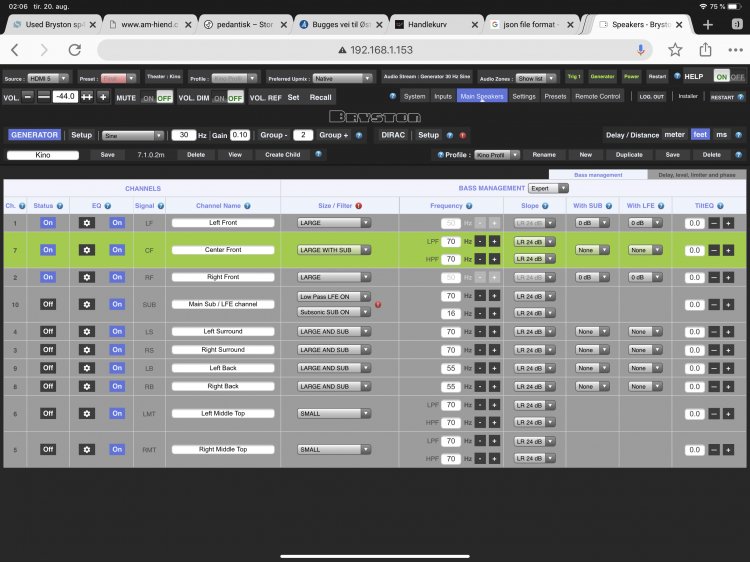The image size is (750, 562).
Task: Click blue help icon left of HELP
Action: pos(677,76)
